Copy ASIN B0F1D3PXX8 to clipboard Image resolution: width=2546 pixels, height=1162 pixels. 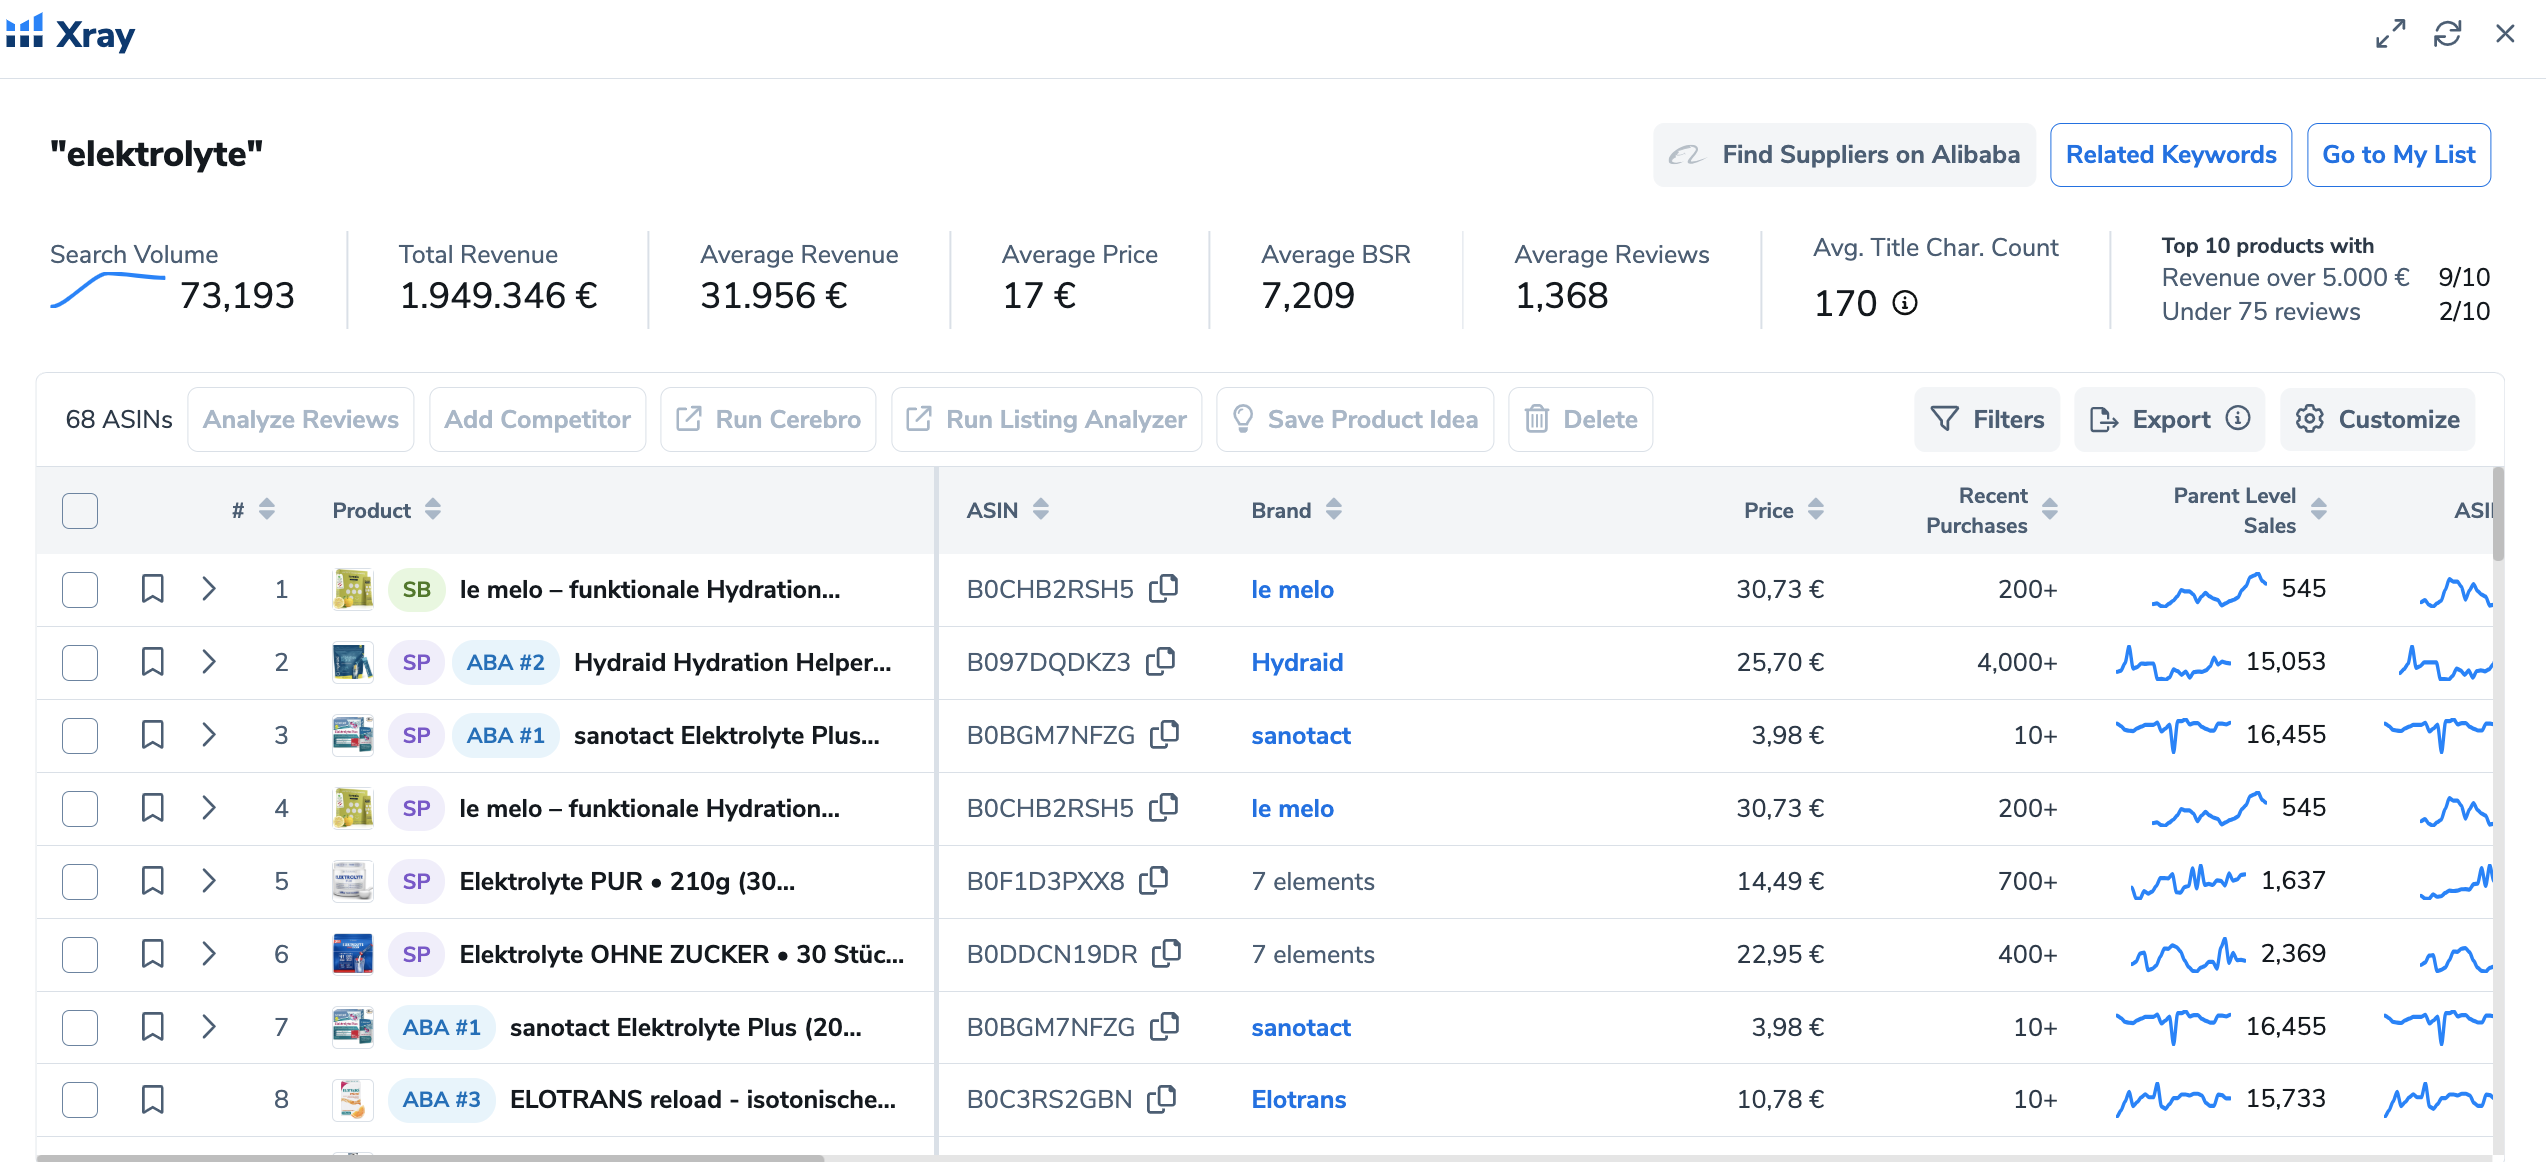pos(1154,880)
